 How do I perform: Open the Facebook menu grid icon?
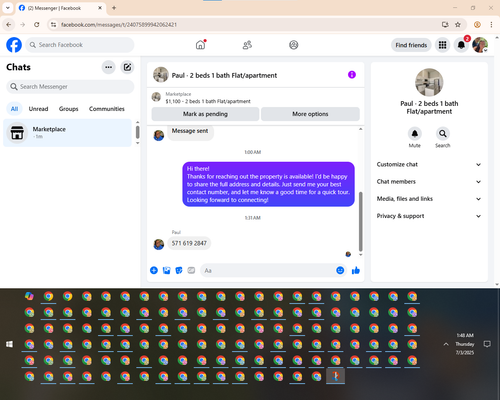point(442,45)
